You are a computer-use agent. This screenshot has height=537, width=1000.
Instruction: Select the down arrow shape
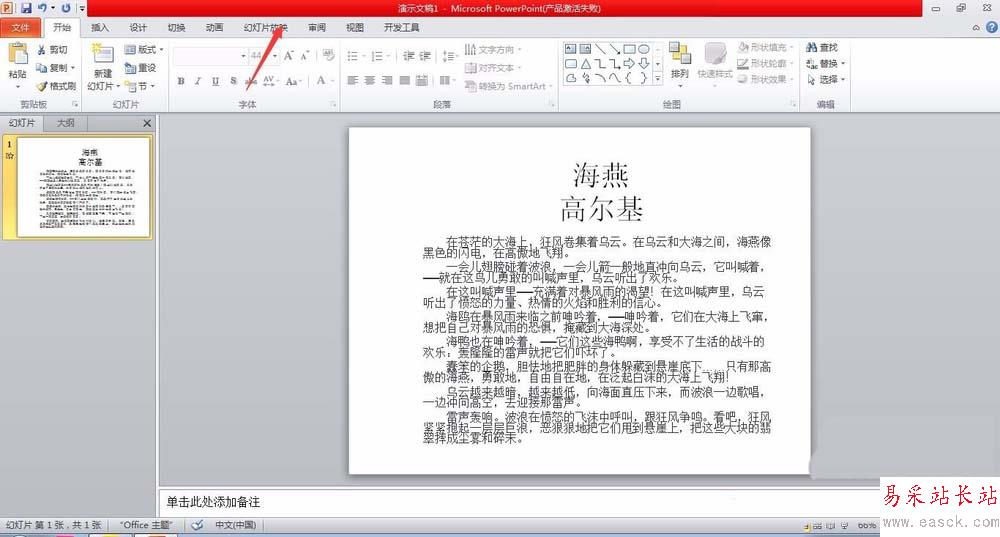click(644, 63)
